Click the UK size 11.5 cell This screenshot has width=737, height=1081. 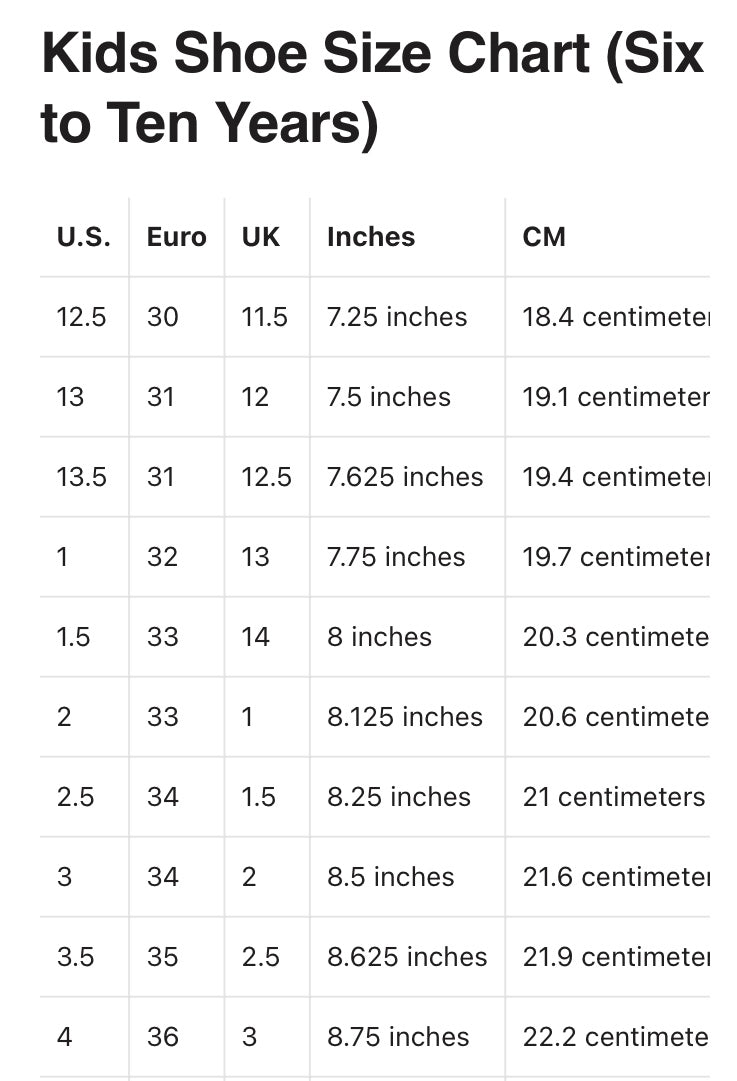coord(264,317)
